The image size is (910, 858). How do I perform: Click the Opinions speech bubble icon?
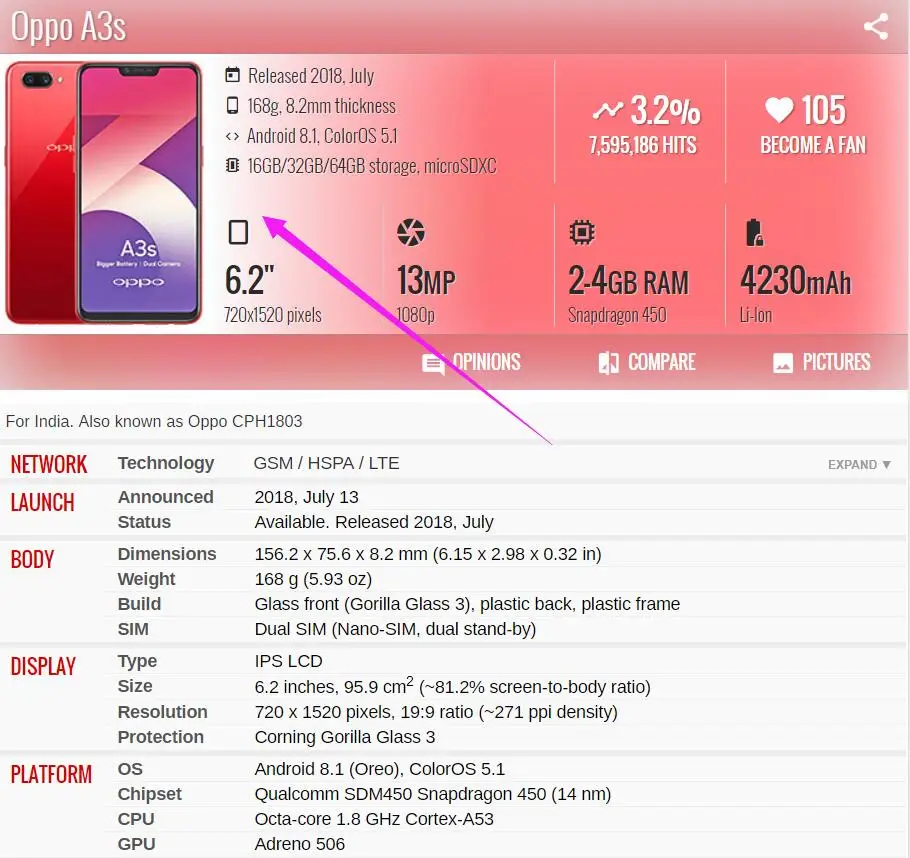pyautogui.click(x=434, y=364)
